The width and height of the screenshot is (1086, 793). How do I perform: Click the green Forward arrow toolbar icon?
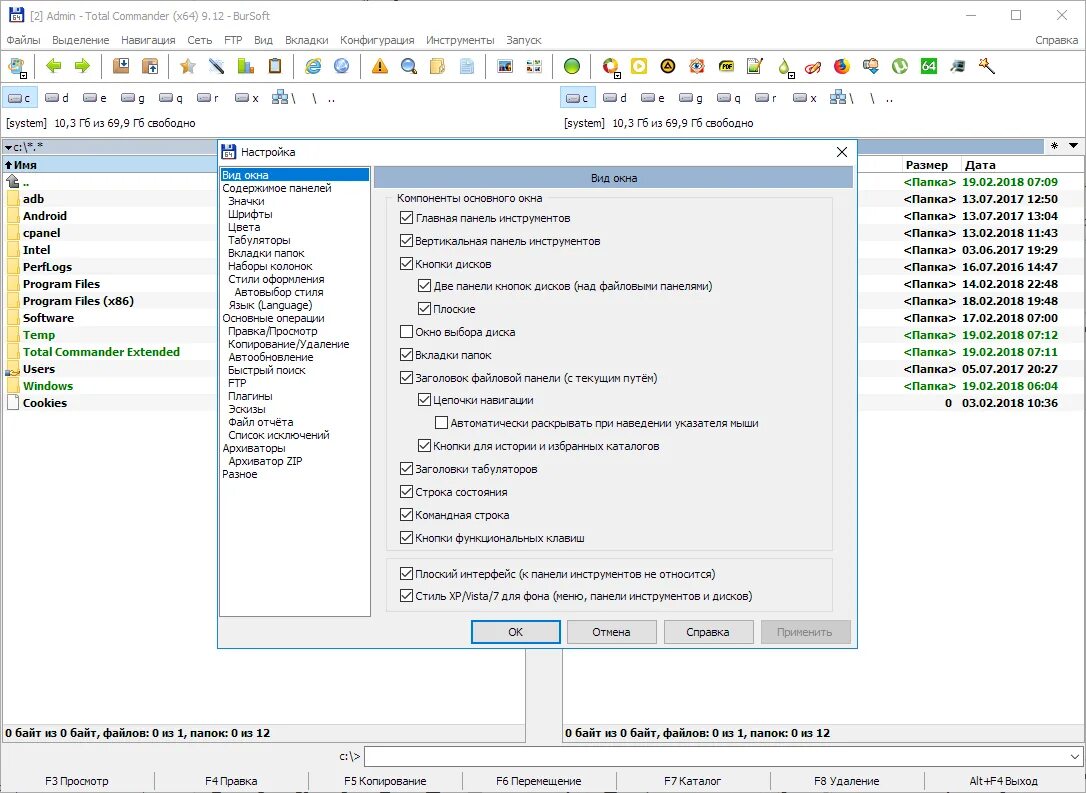pyautogui.click(x=82, y=66)
